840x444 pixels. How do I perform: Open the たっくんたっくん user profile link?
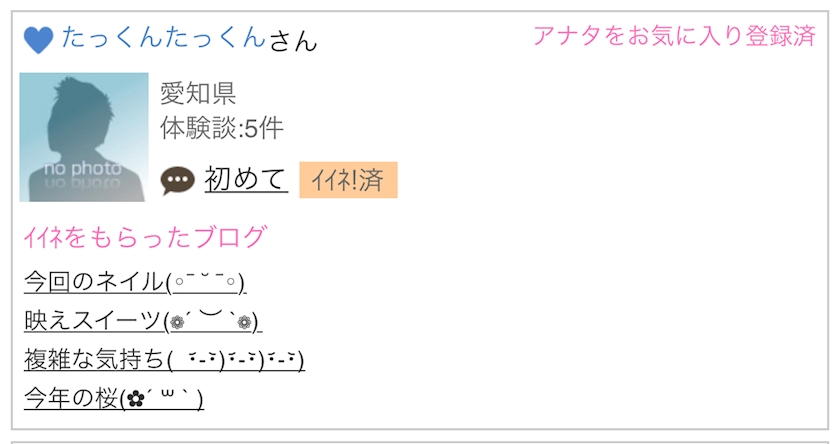point(164,38)
